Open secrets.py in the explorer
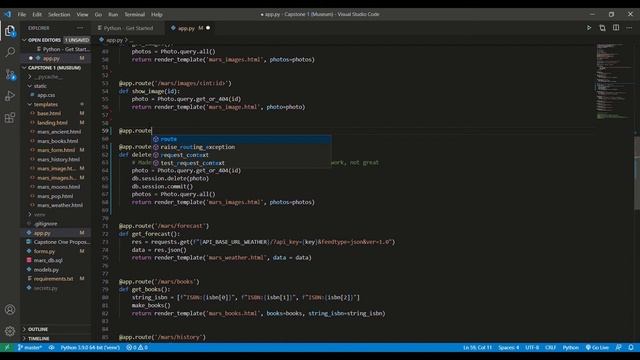640x360 pixels. (46, 288)
